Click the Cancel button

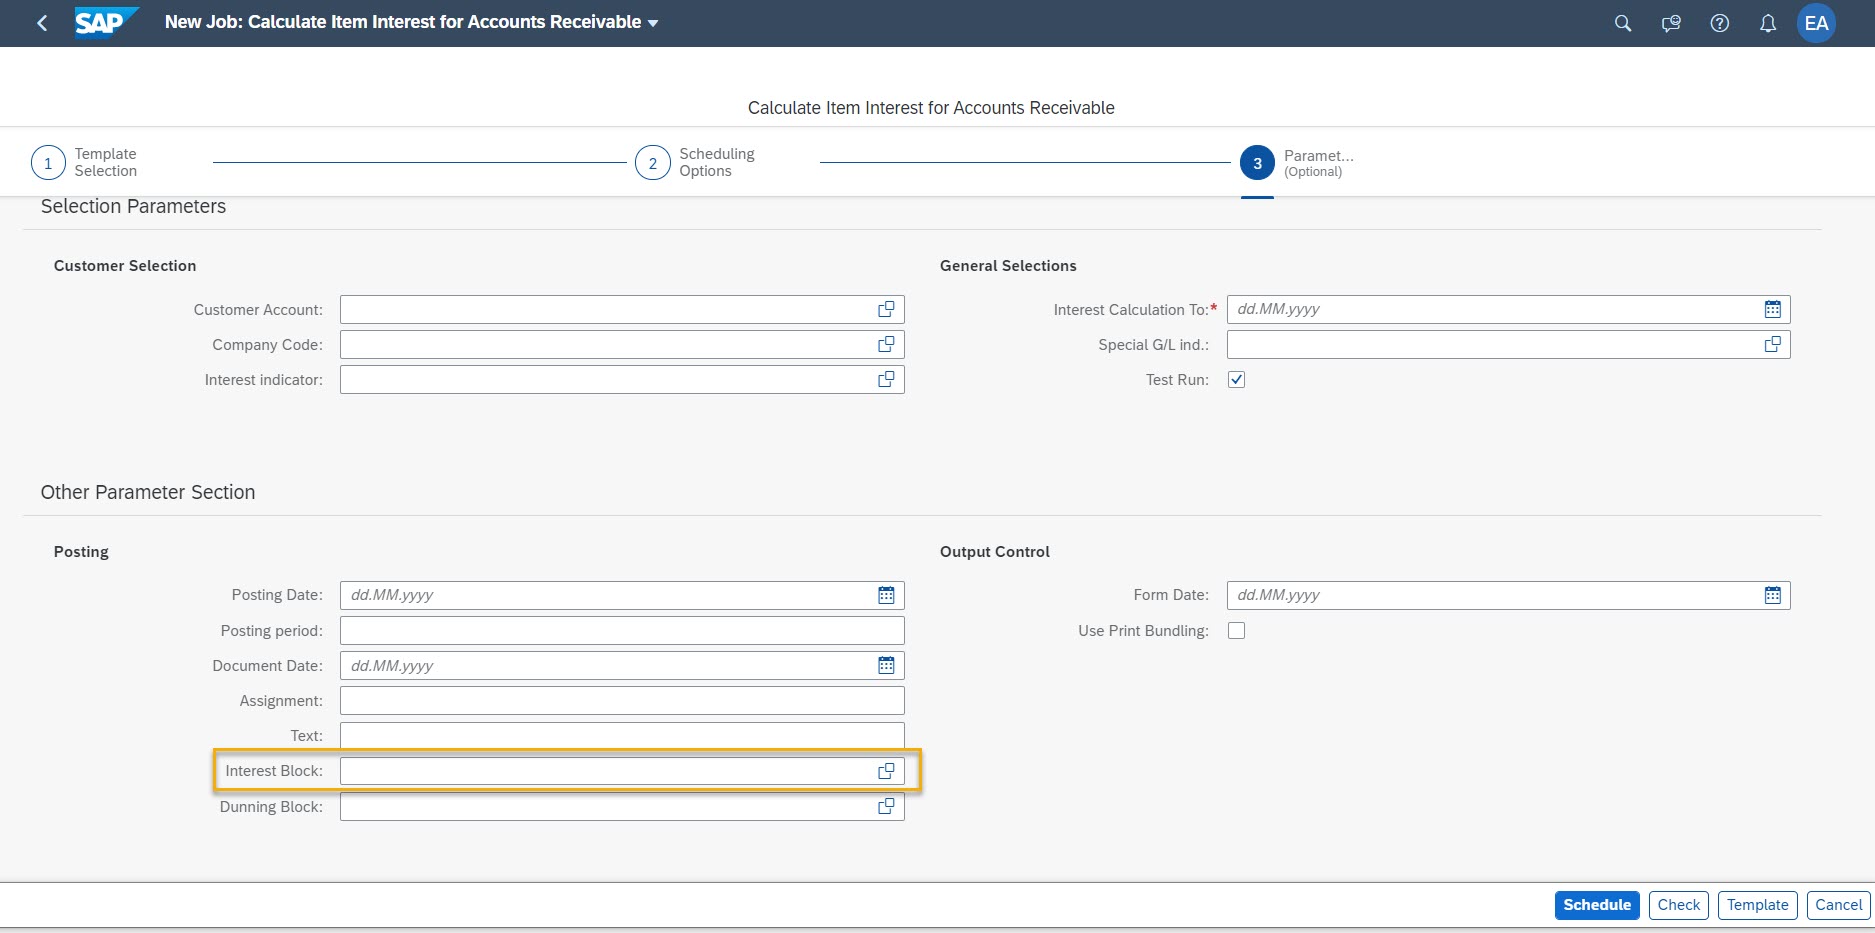[x=1838, y=905]
